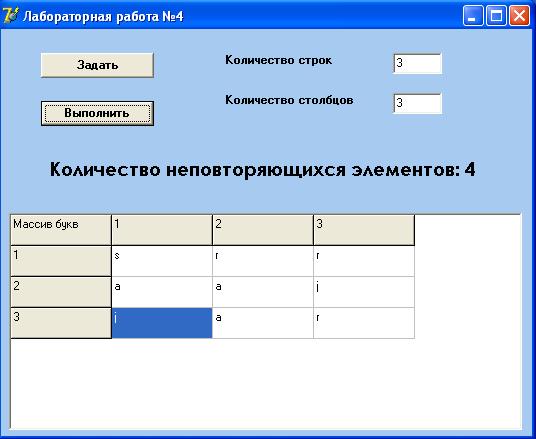Click column header 2 of the grid
The width and height of the screenshot is (536, 439).
coord(263,230)
